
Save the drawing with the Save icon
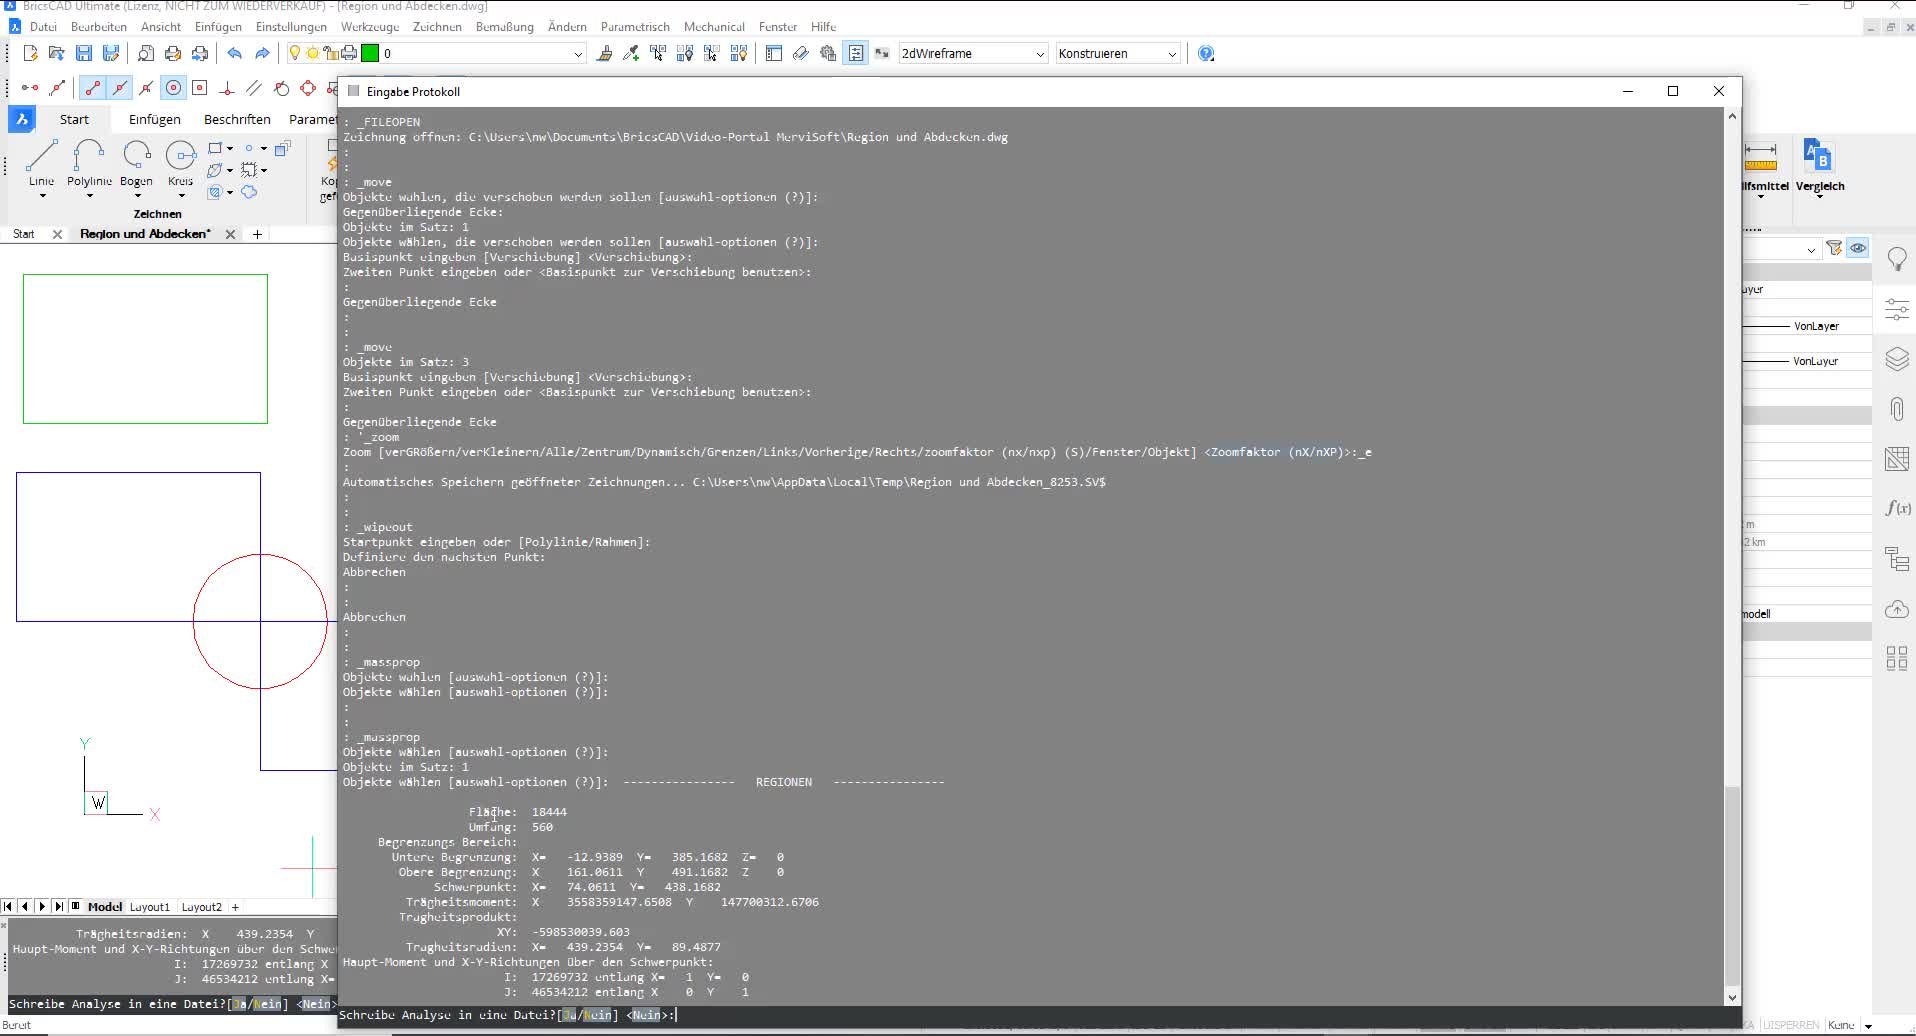(x=84, y=53)
